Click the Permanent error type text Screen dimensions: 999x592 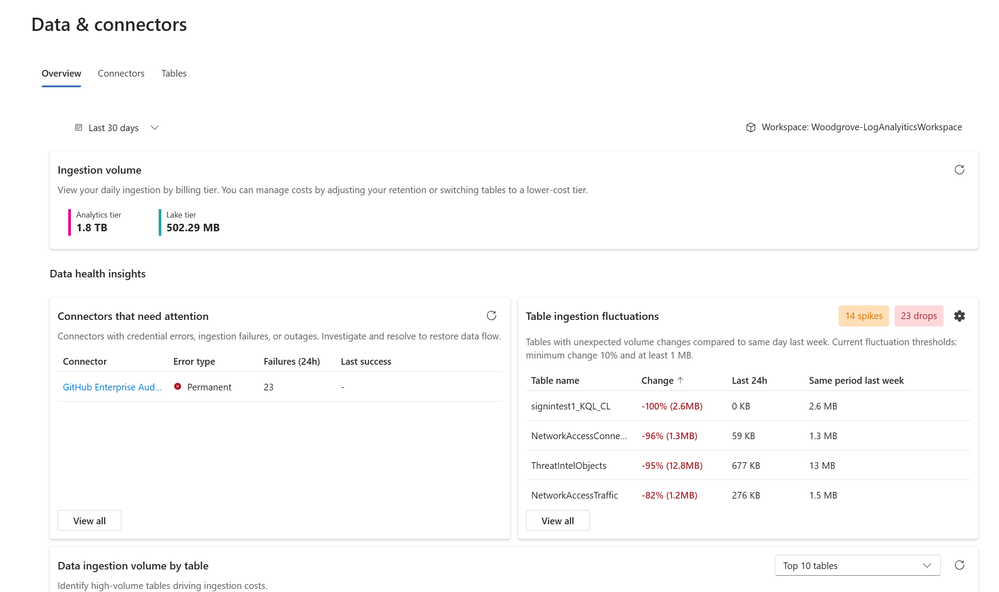pyautogui.click(x=209, y=387)
